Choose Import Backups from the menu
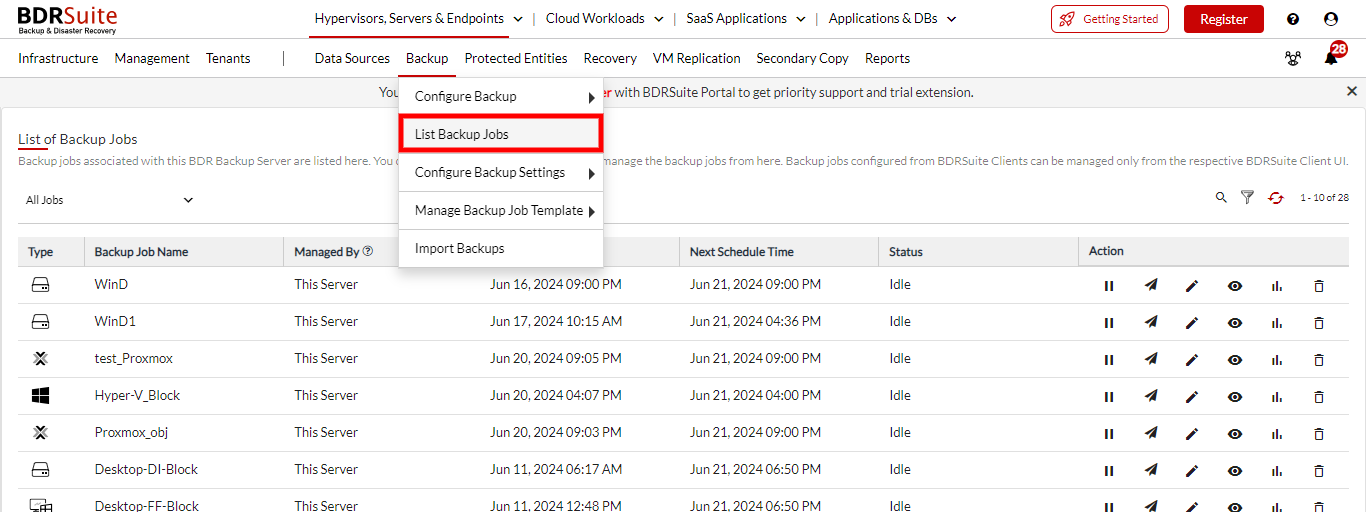The height and width of the screenshot is (512, 1366). click(501, 248)
